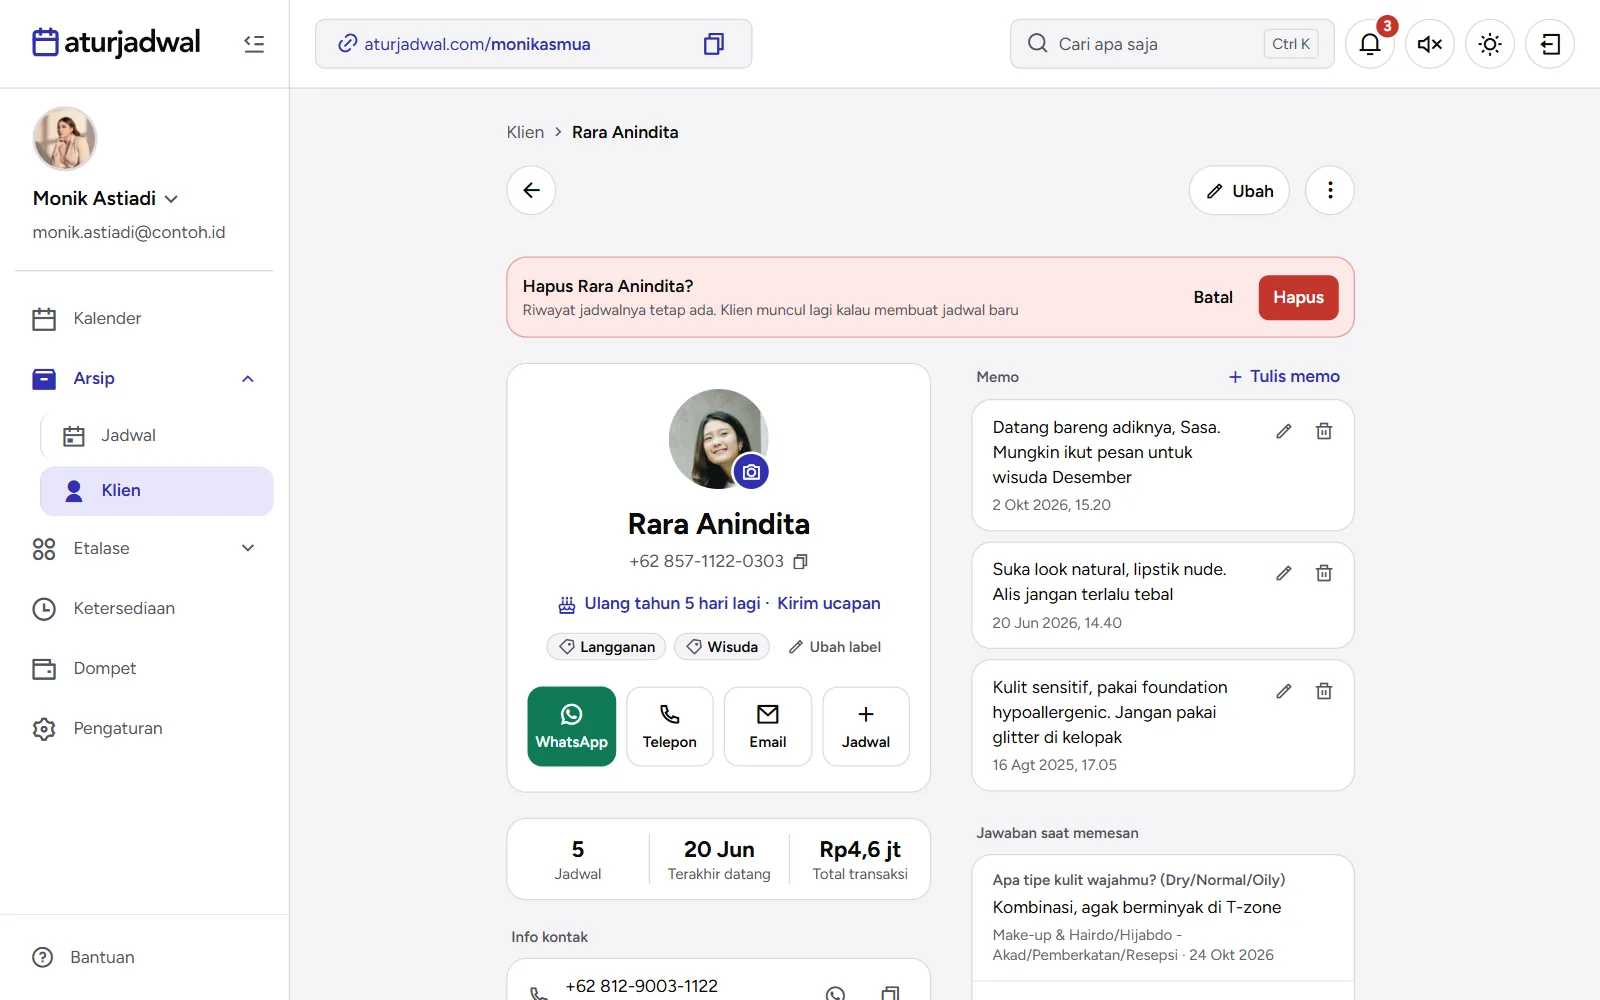Open the notifications bell

tap(1370, 44)
